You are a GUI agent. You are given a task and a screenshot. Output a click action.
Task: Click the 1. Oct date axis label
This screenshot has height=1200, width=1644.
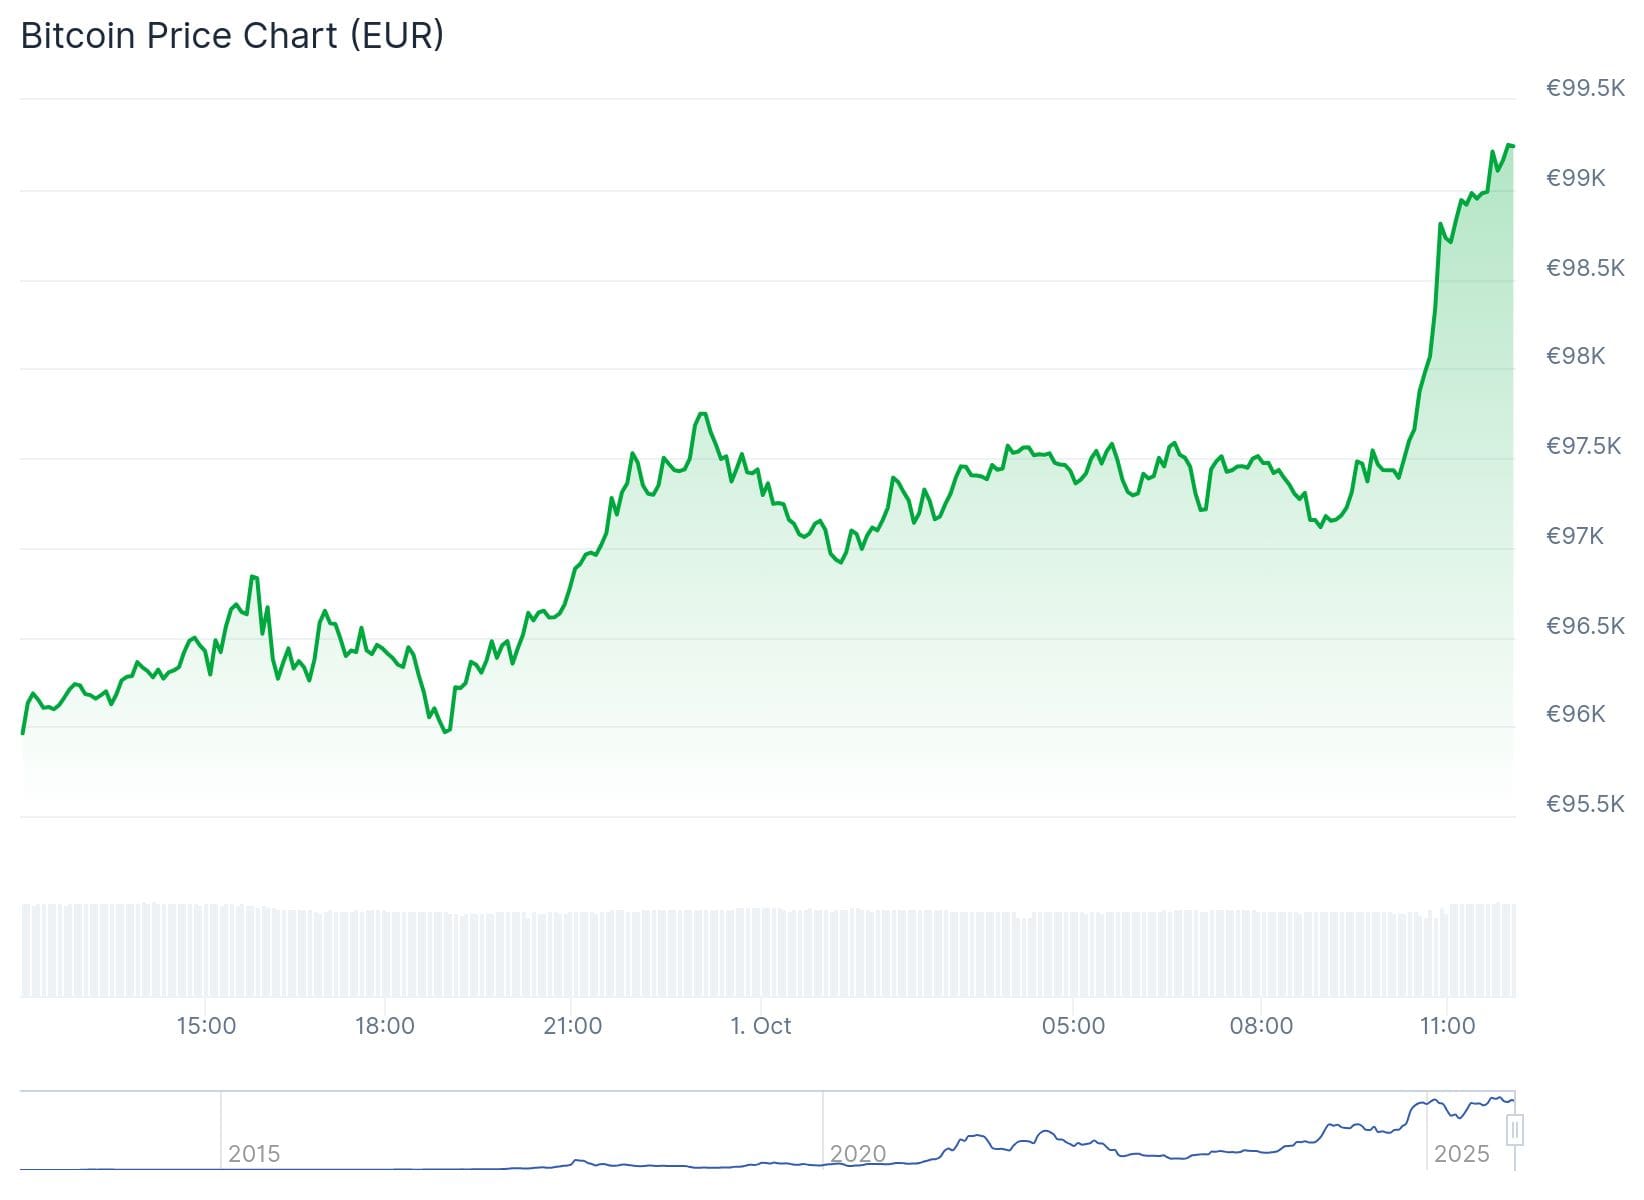761,1026
